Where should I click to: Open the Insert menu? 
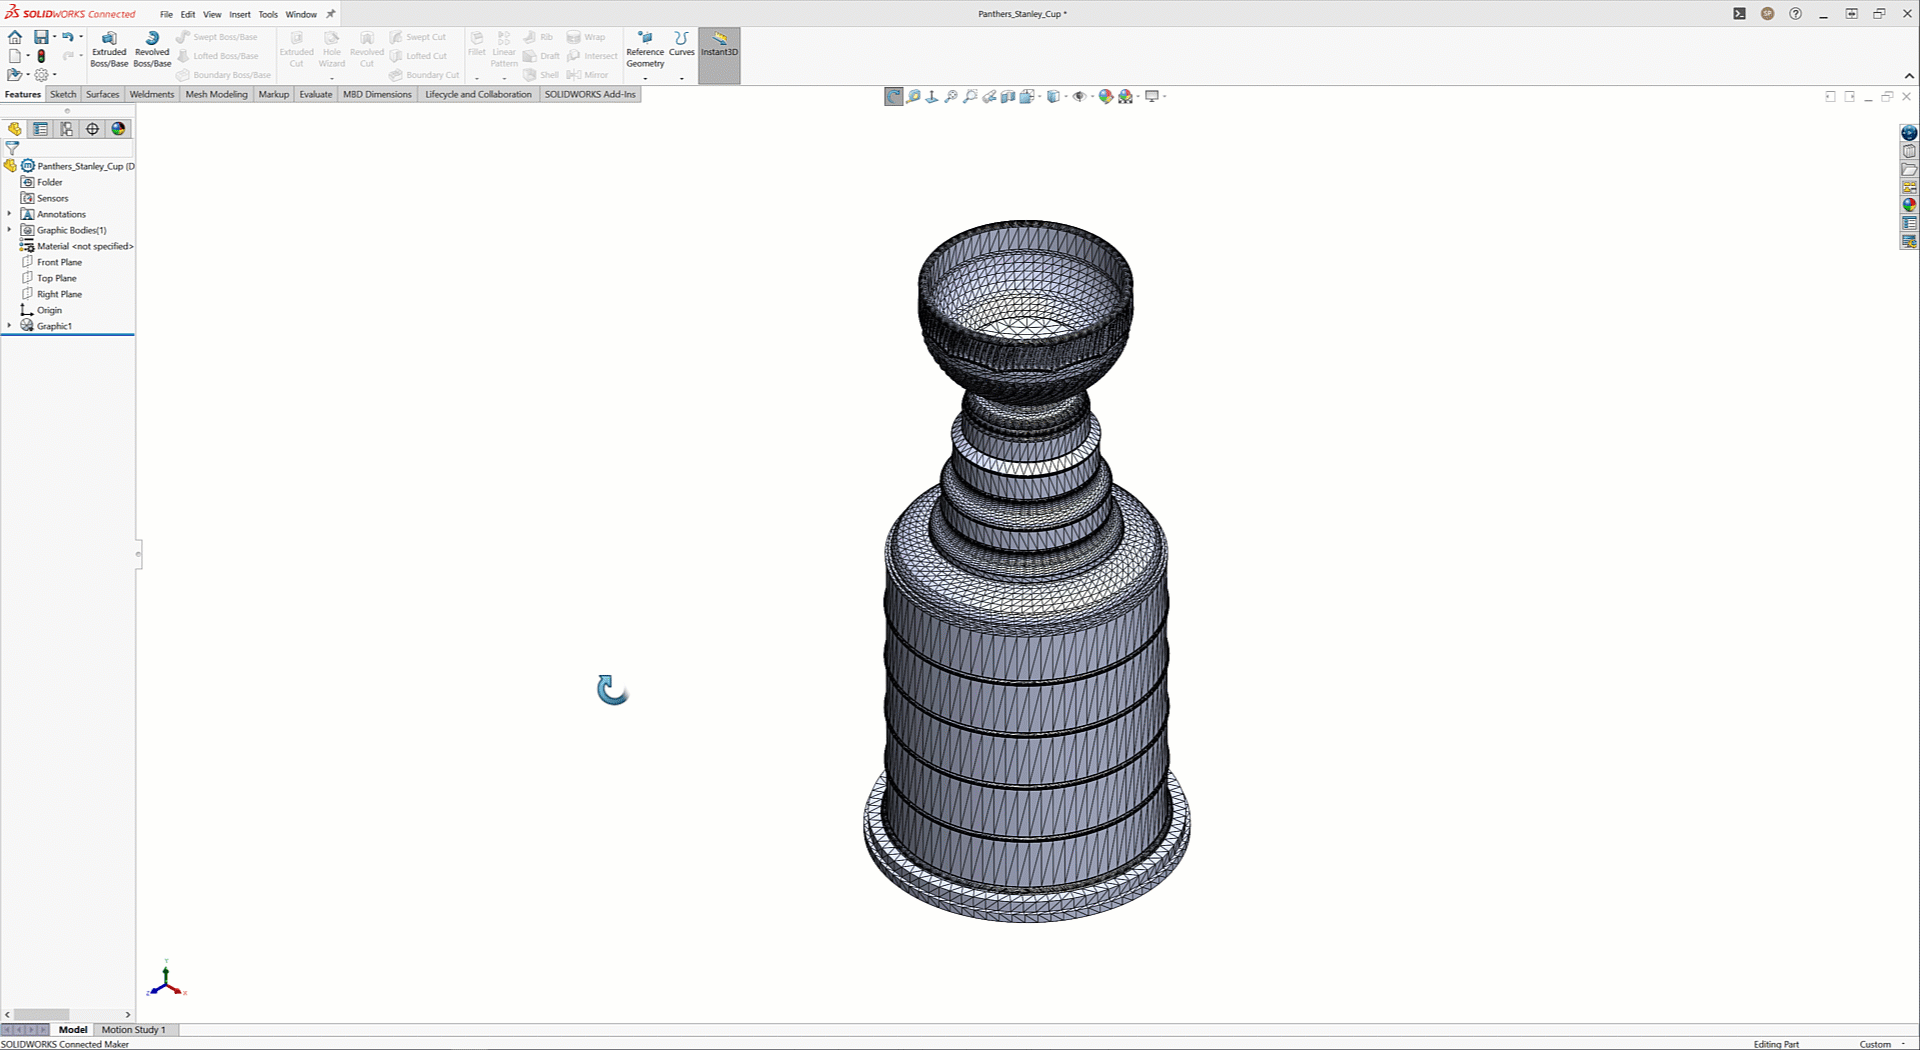[240, 14]
